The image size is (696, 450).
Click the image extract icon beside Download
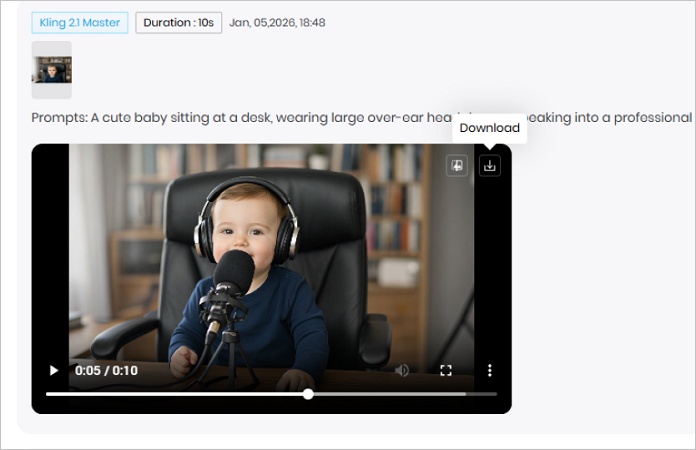point(457,166)
